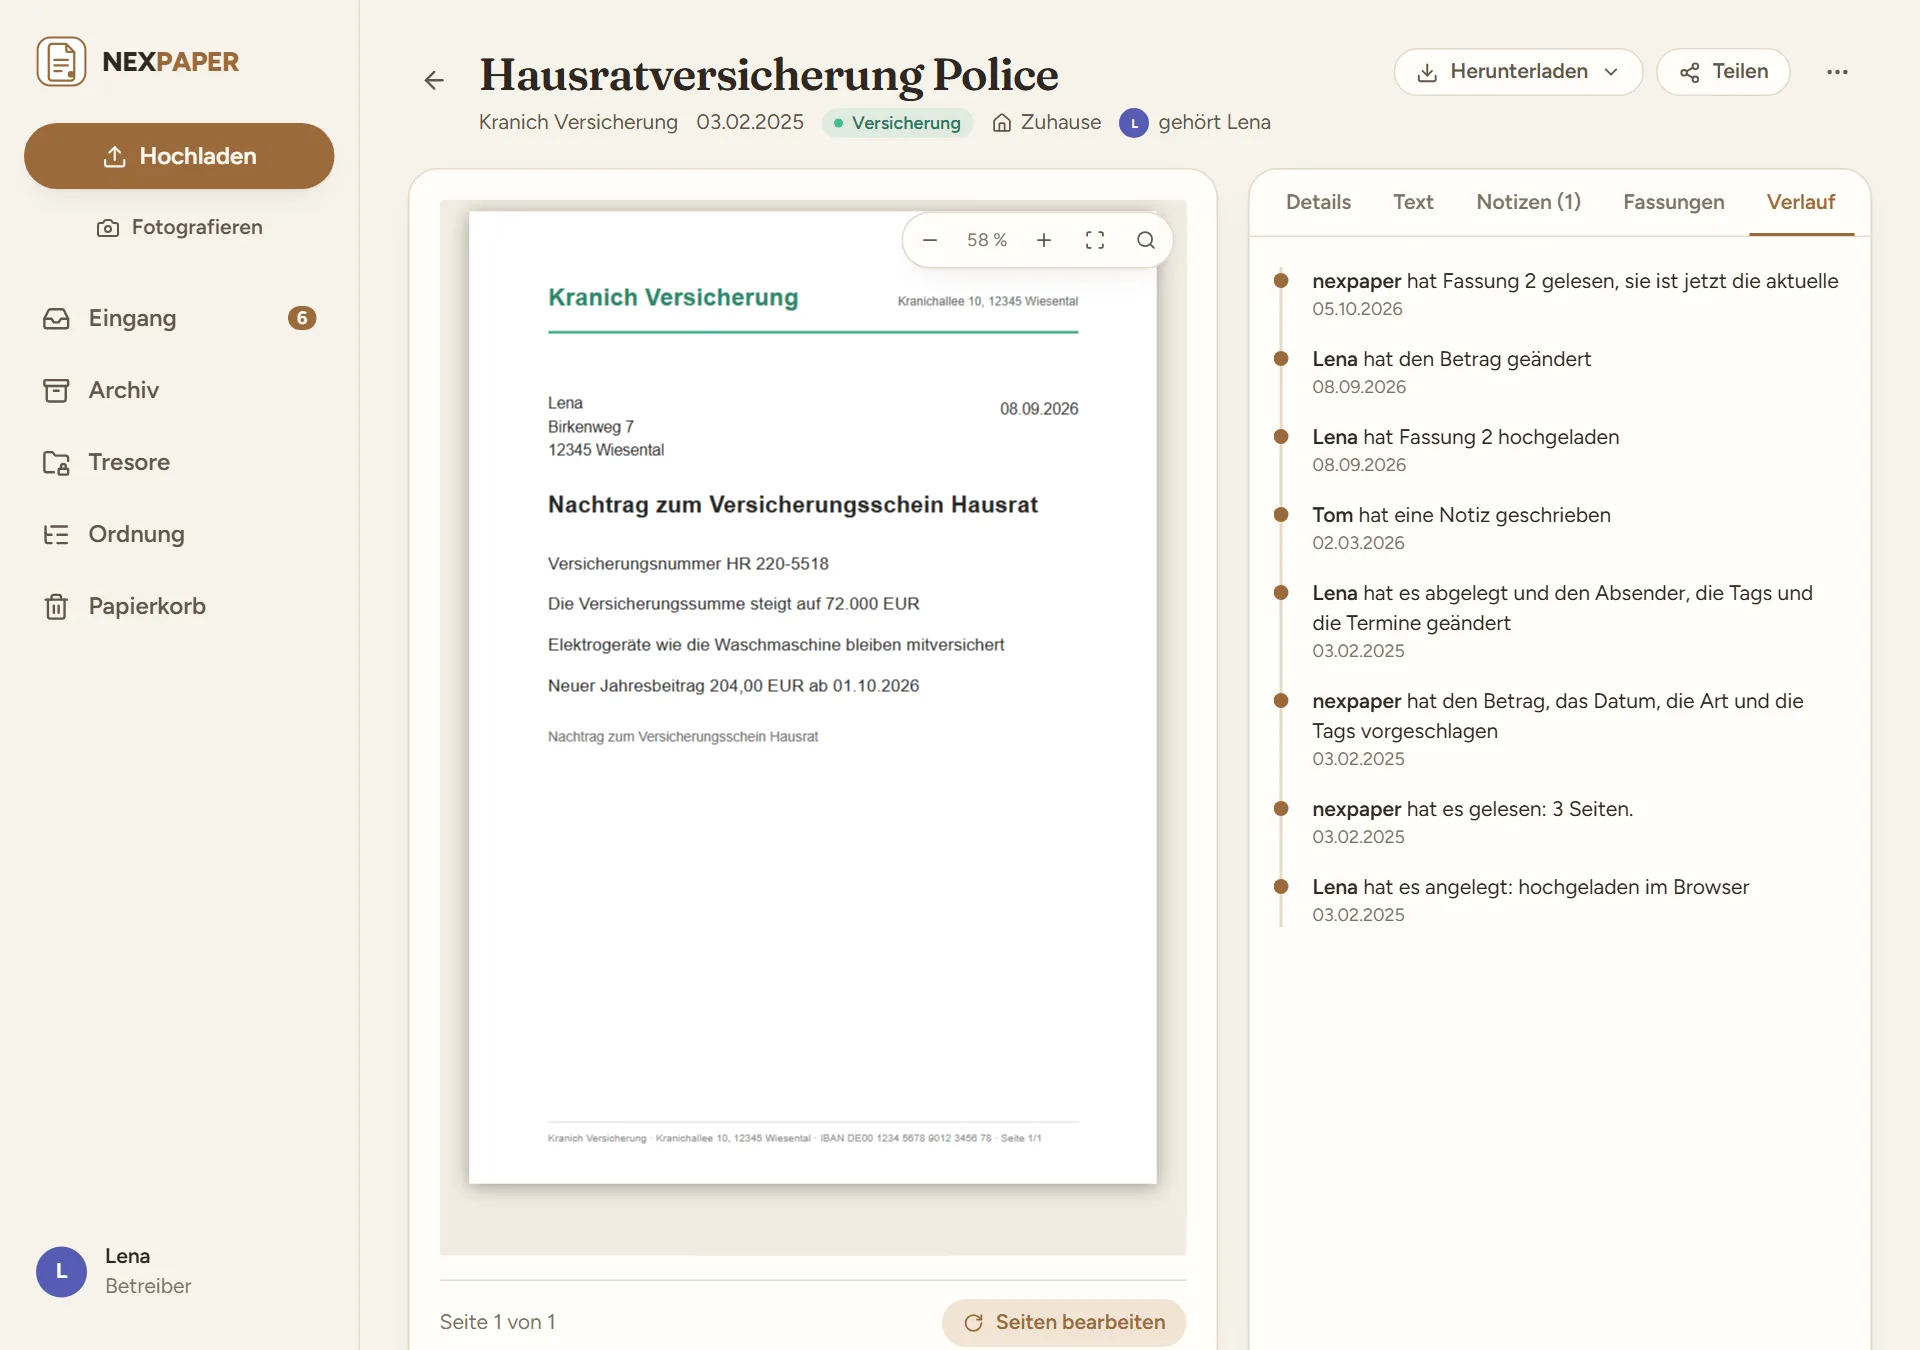Click the Hochladen upload button

click(179, 156)
